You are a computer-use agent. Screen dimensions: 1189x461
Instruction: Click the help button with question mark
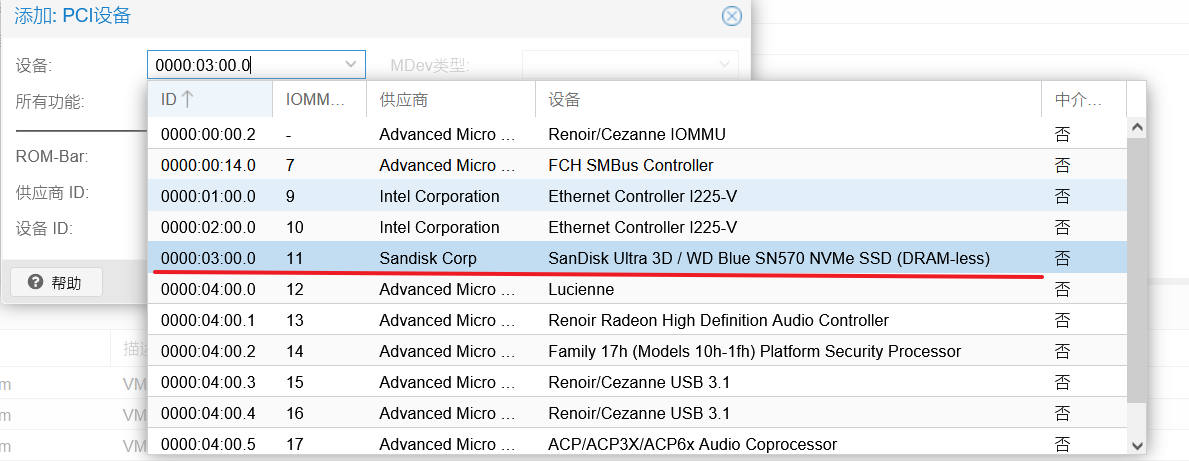coord(55,283)
